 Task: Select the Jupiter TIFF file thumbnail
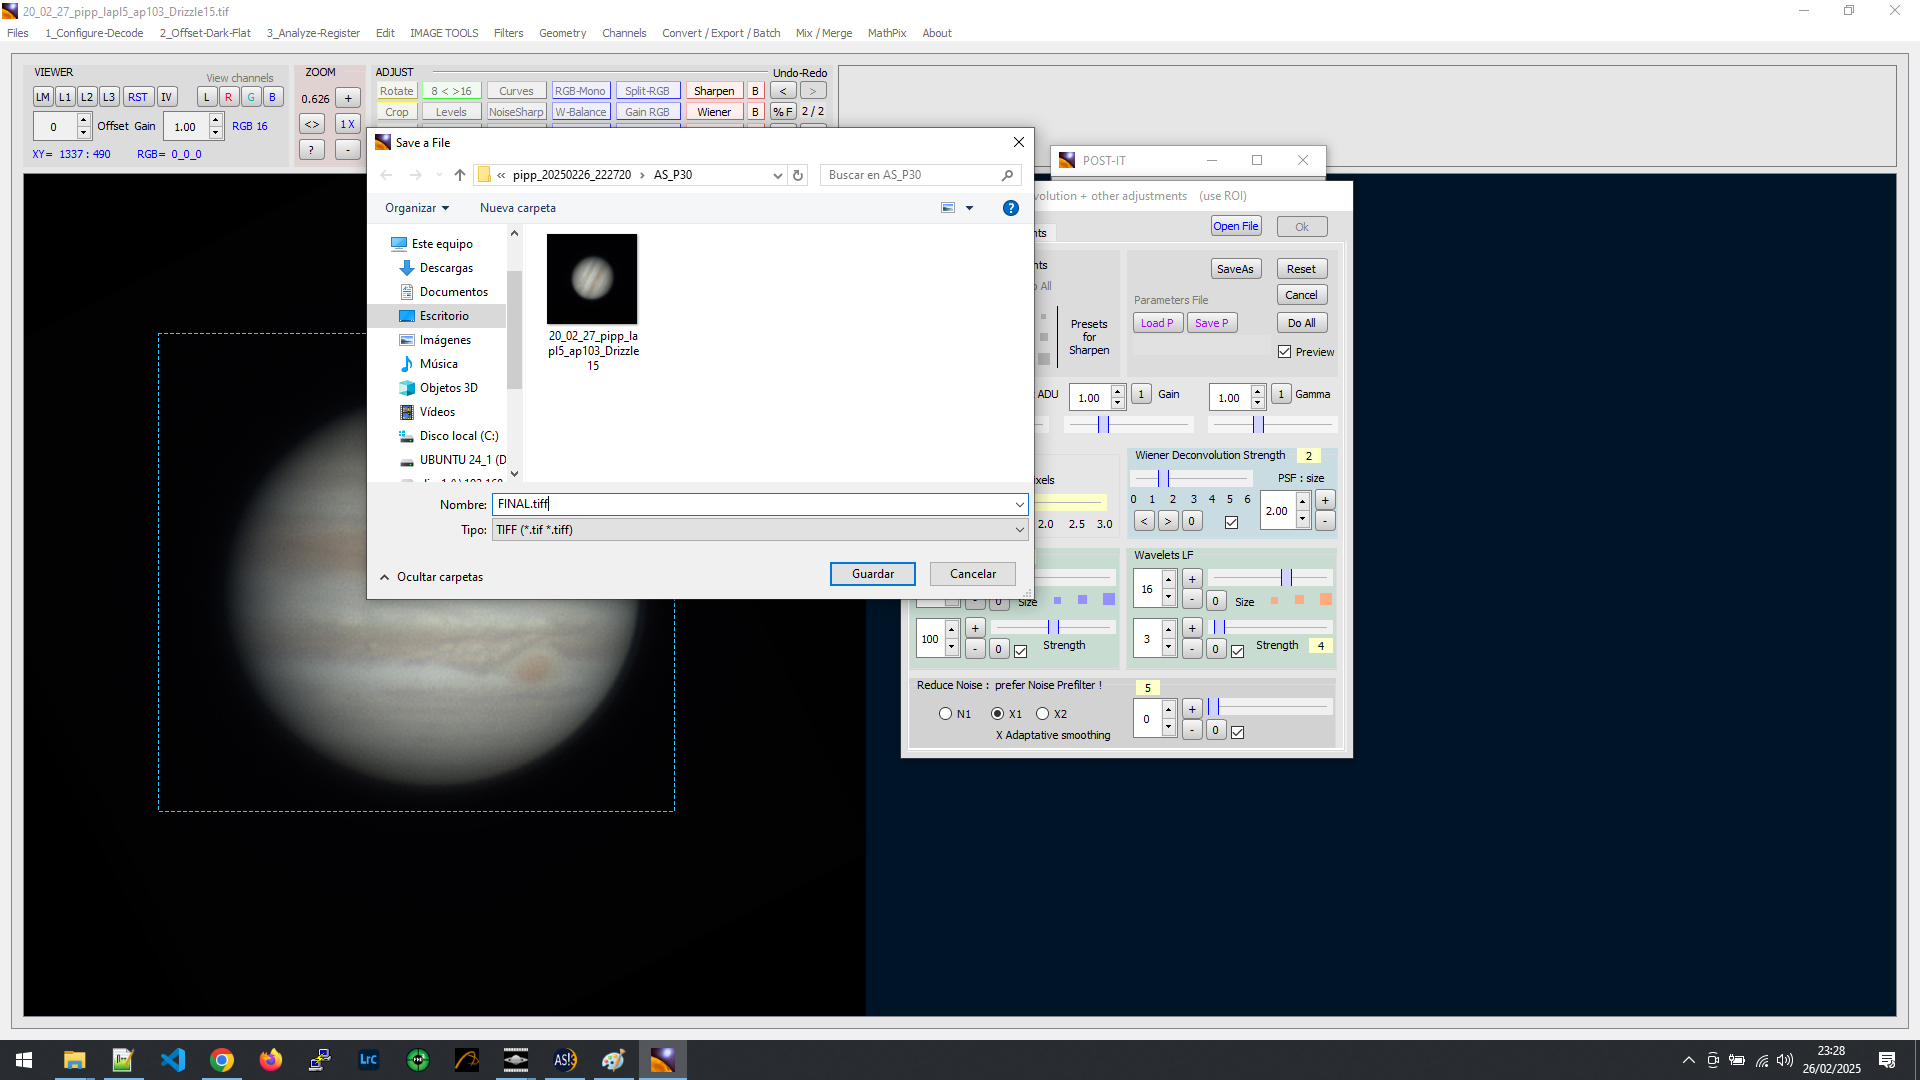[592, 279]
